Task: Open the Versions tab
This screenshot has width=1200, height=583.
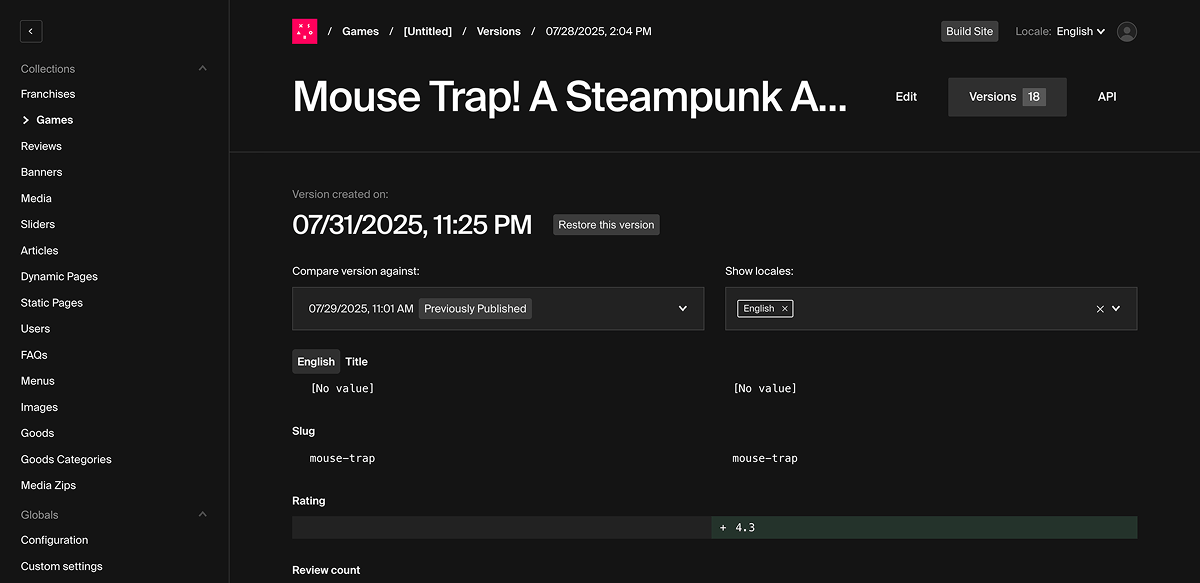Action: [1006, 97]
